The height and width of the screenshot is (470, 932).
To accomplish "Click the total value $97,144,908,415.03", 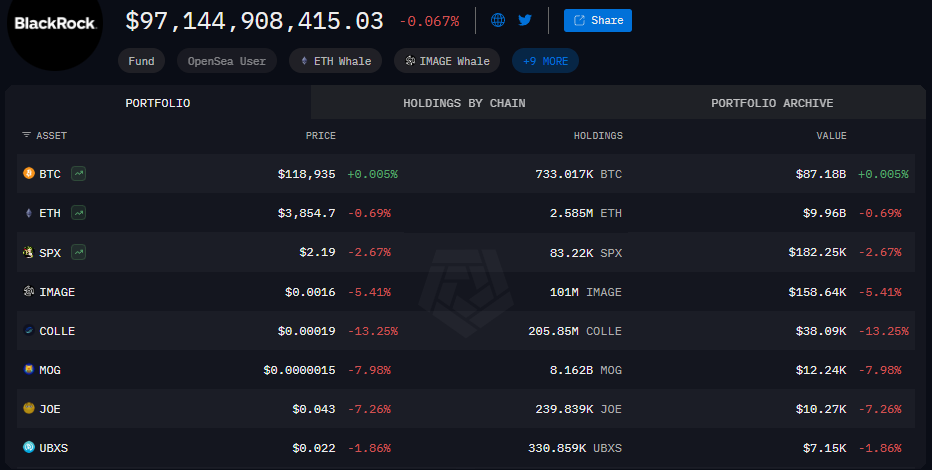I will (254, 21).
